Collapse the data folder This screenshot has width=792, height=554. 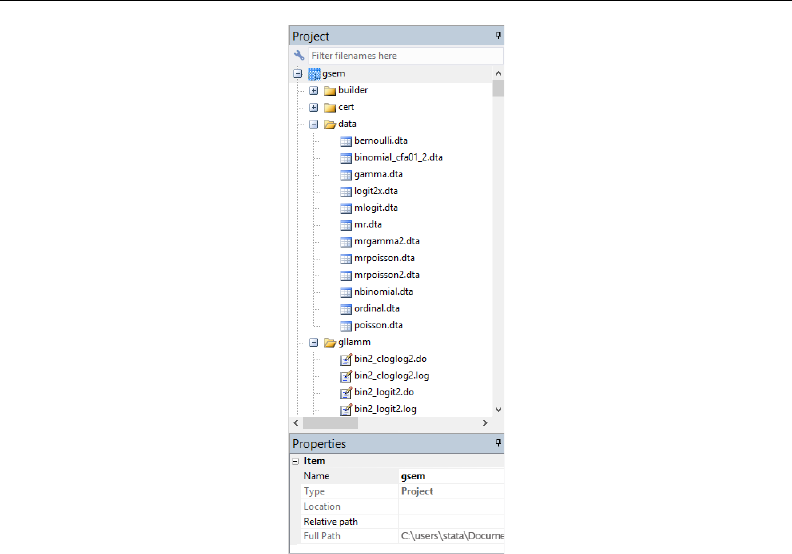[314, 124]
